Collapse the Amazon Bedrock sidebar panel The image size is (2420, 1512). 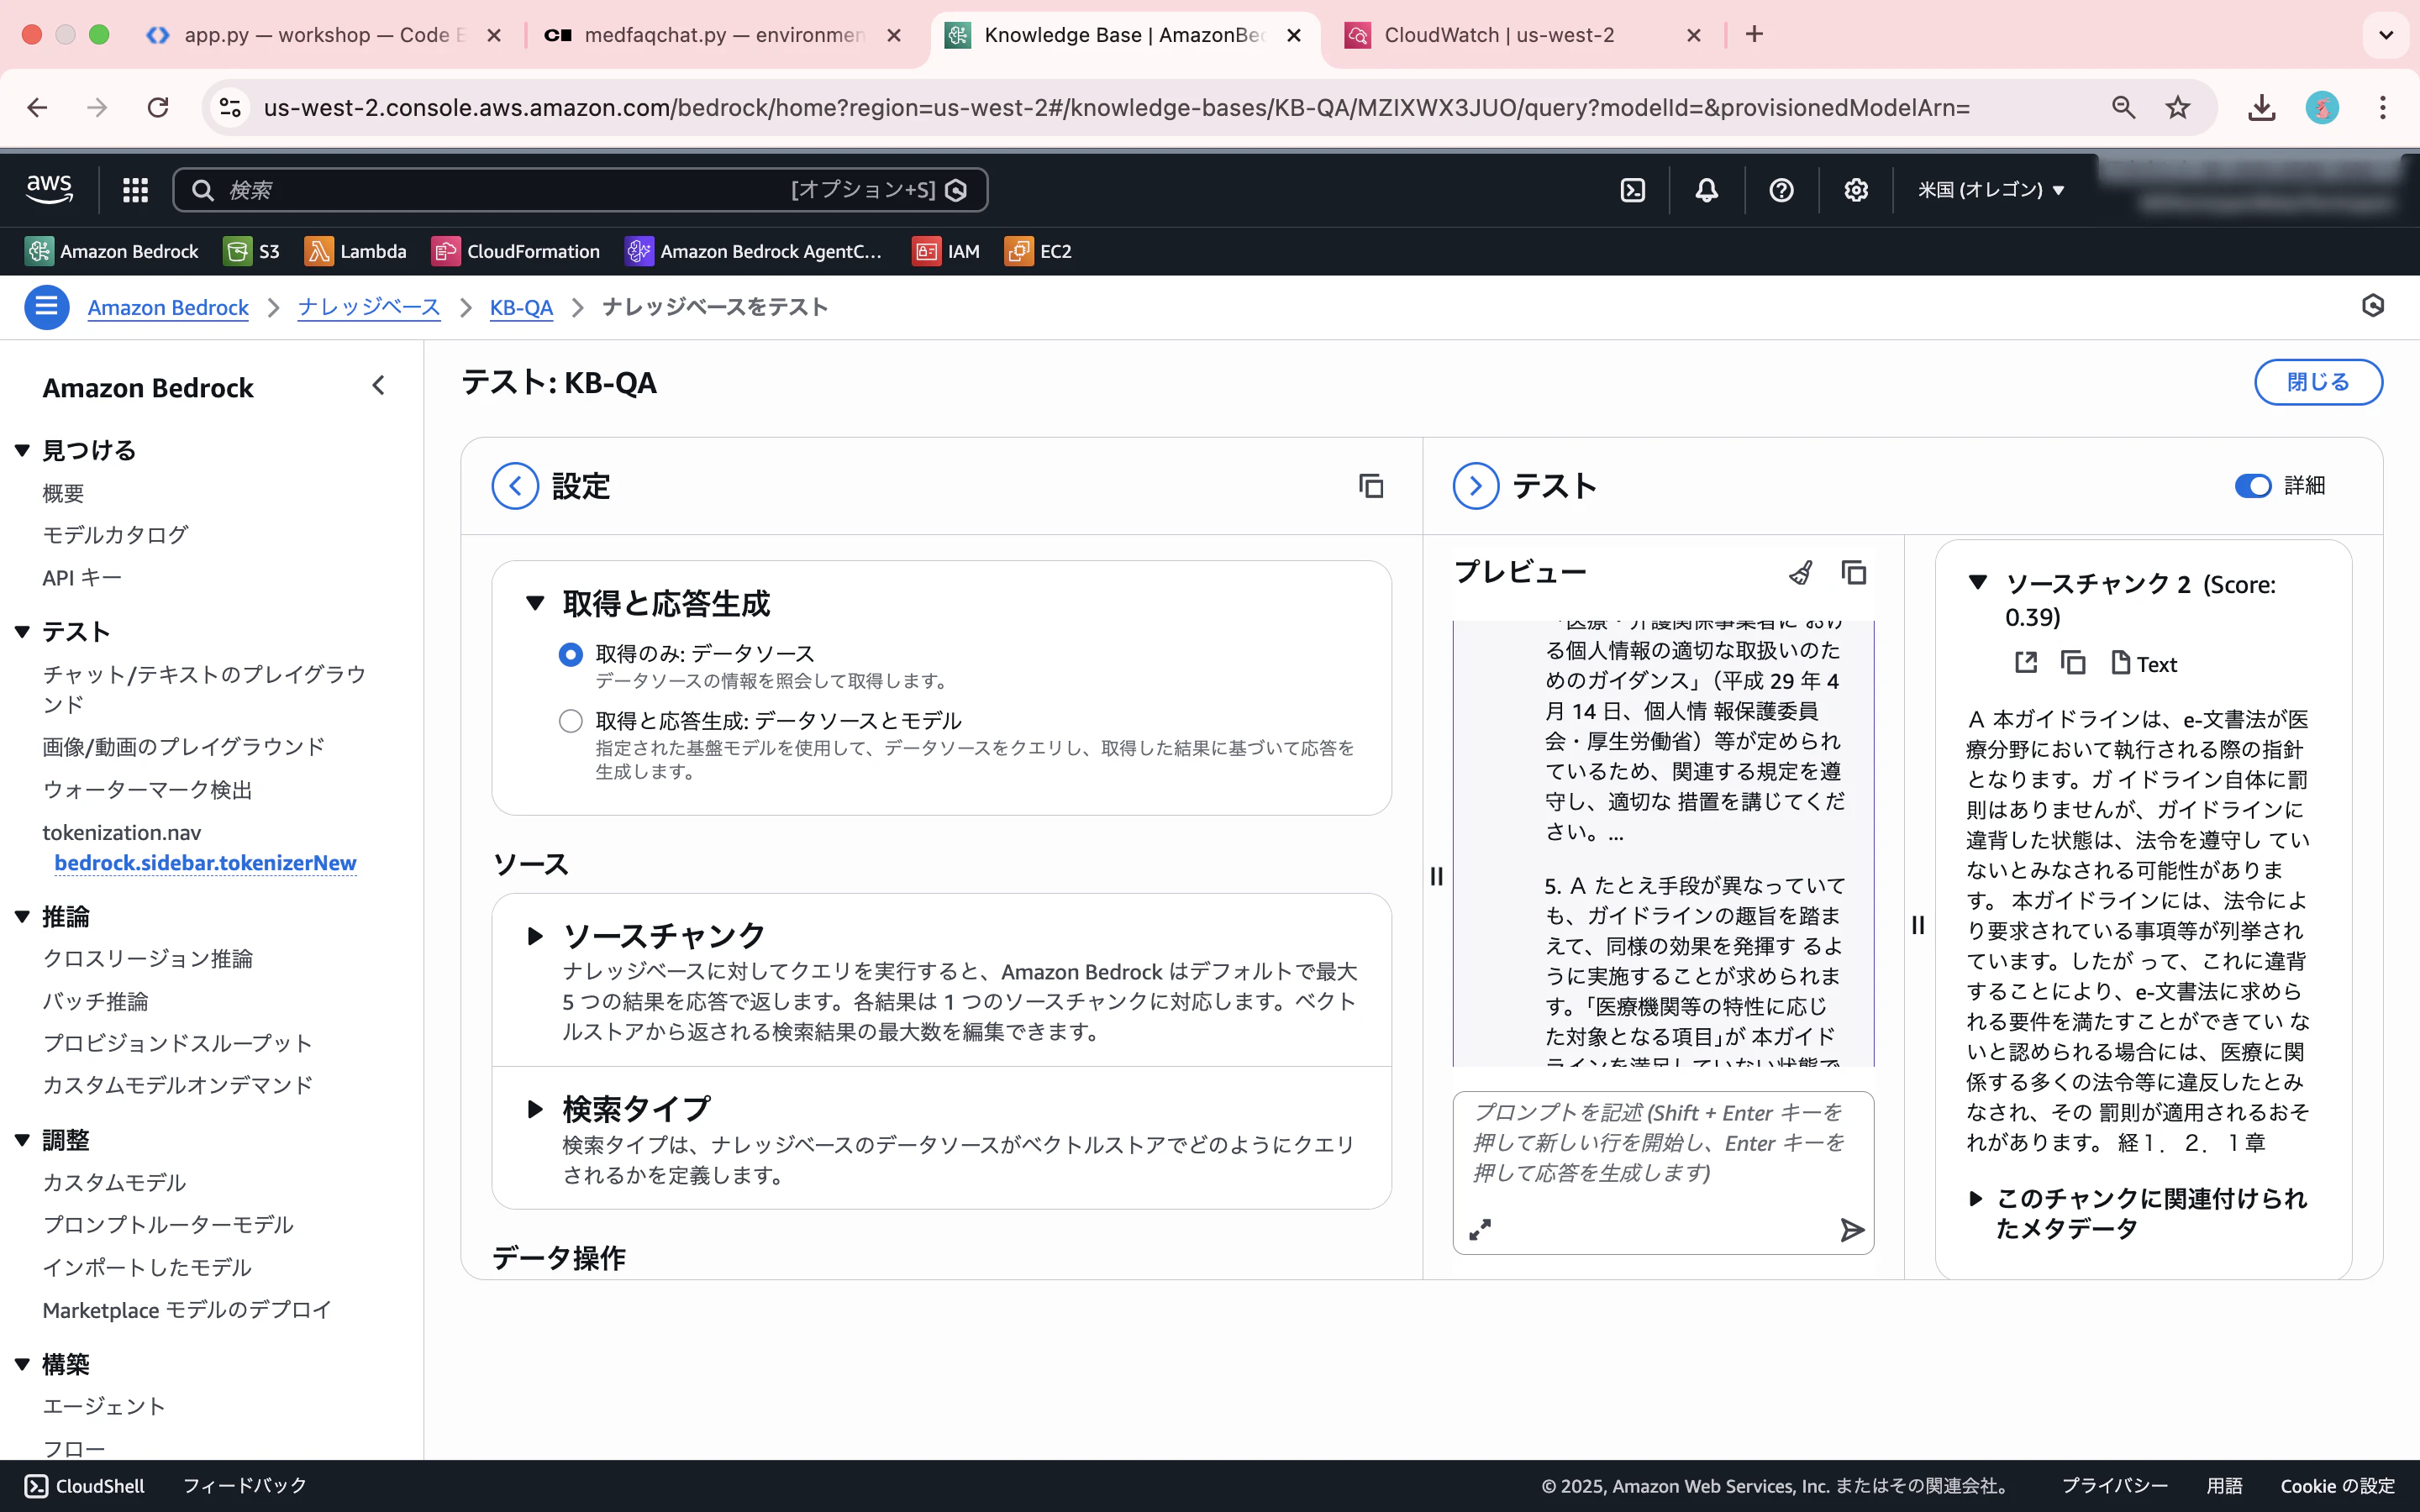(378, 386)
